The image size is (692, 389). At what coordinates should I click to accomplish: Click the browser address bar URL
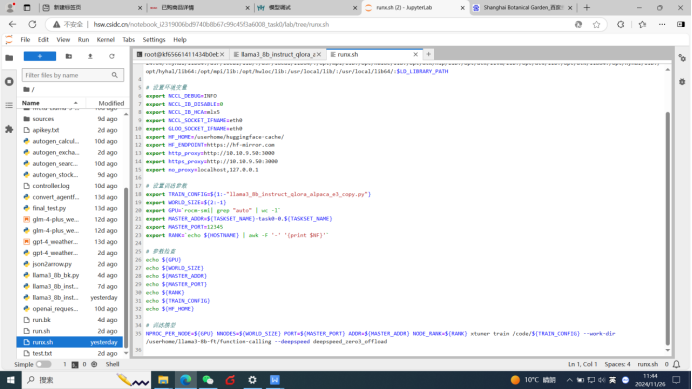pyautogui.click(x=211, y=24)
